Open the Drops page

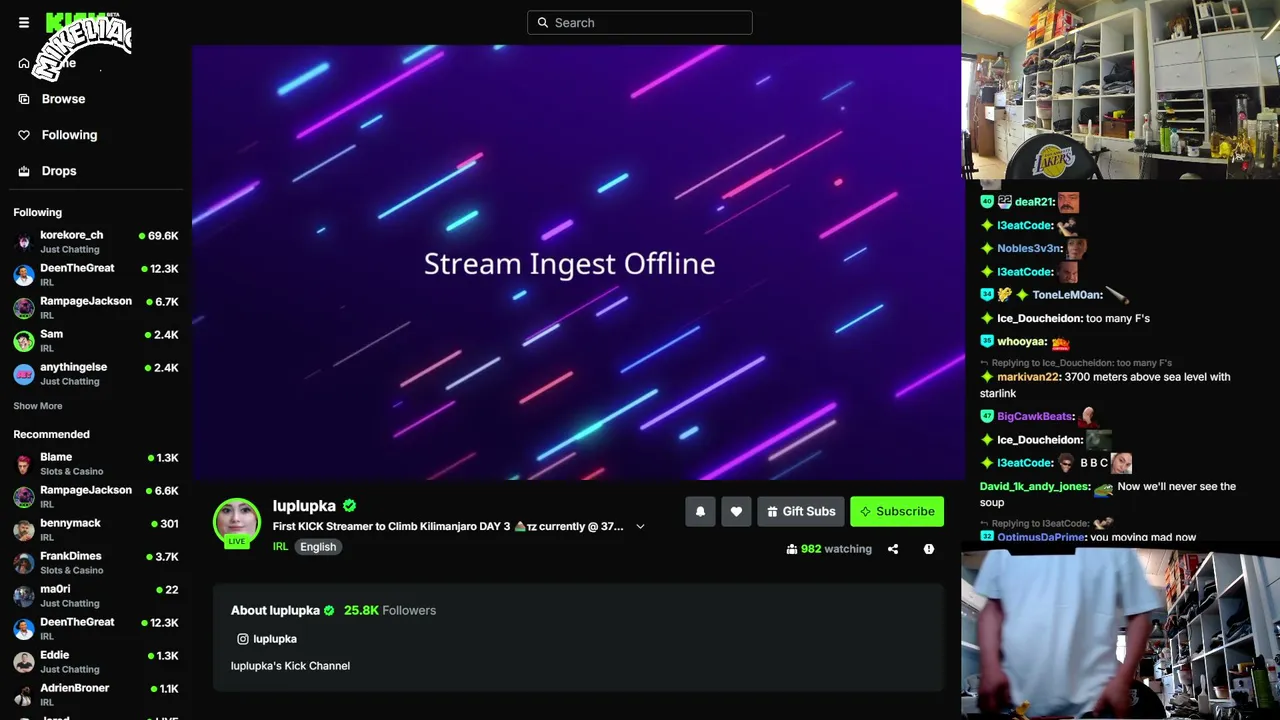59,171
